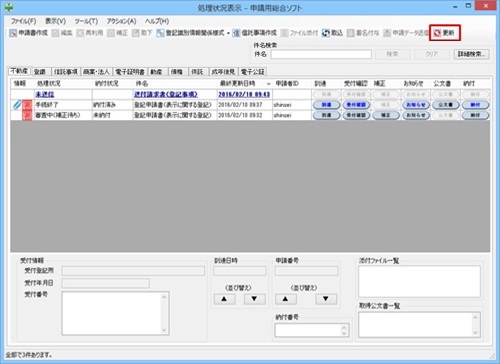500x364 pixels.
Task: Switch to the 電子公証 tab
Action: click(252, 72)
